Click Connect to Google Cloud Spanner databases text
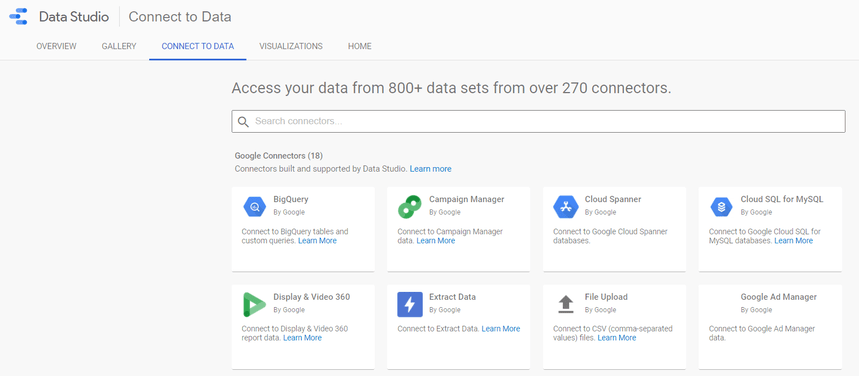859x376 pixels. (x=610, y=236)
